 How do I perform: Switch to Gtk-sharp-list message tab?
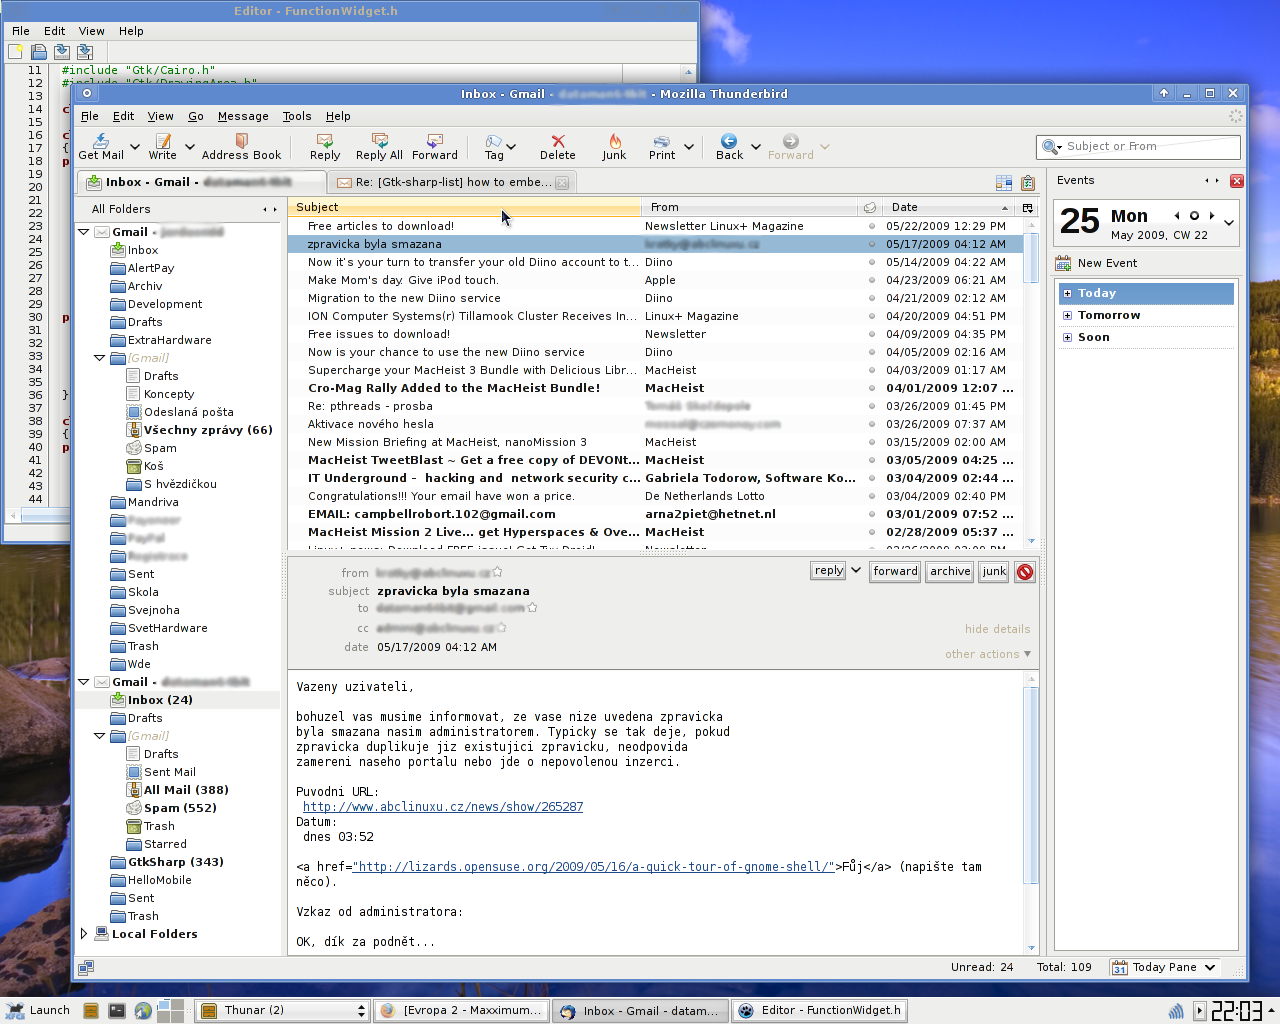[452, 182]
